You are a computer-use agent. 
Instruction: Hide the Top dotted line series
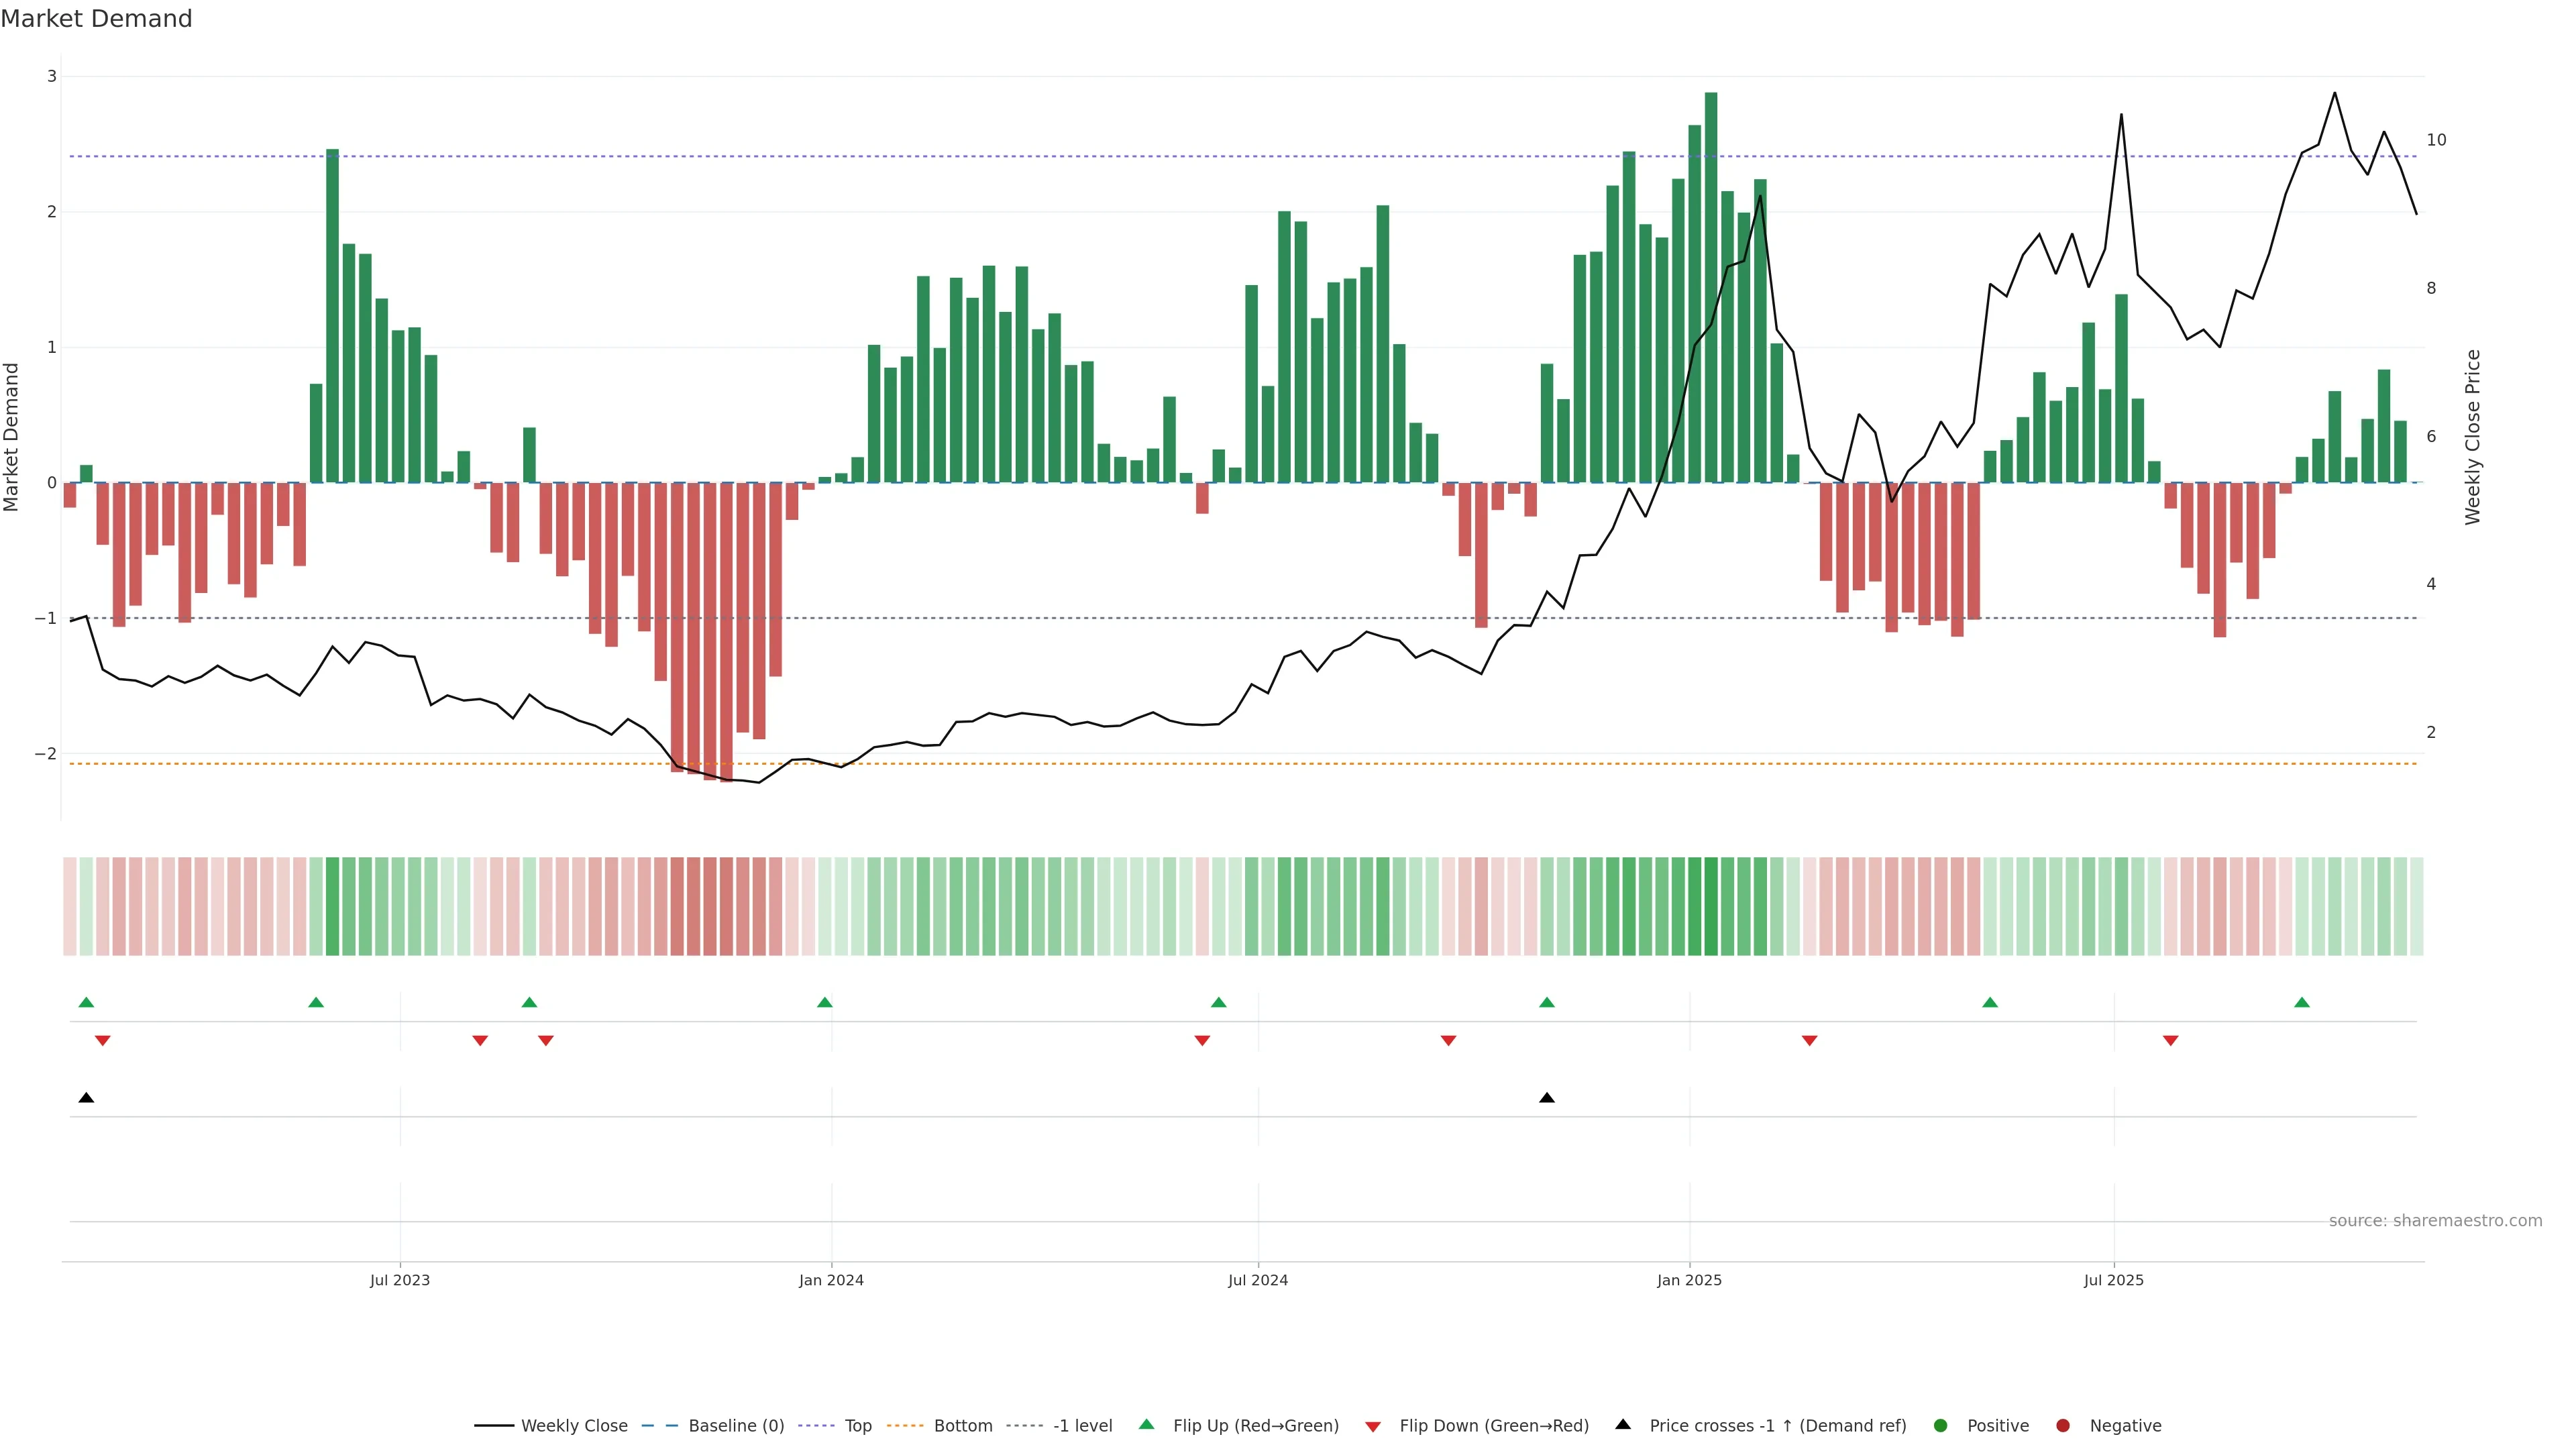click(x=857, y=1426)
